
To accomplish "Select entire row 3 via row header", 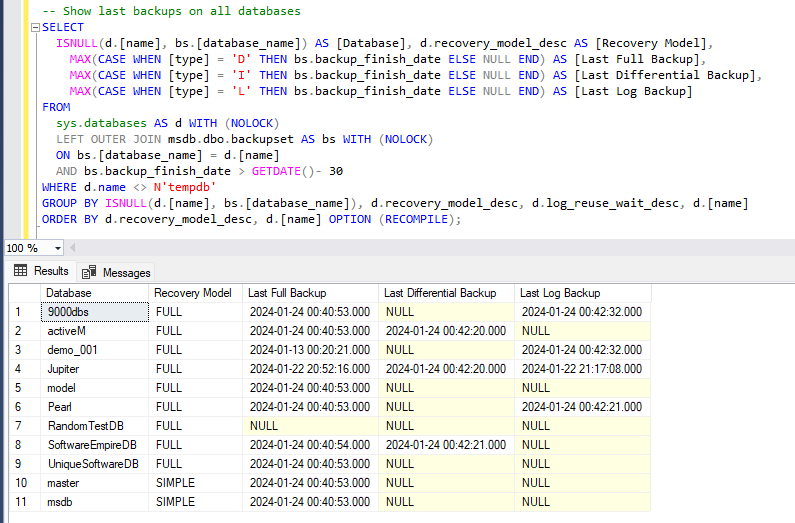I will [18, 350].
